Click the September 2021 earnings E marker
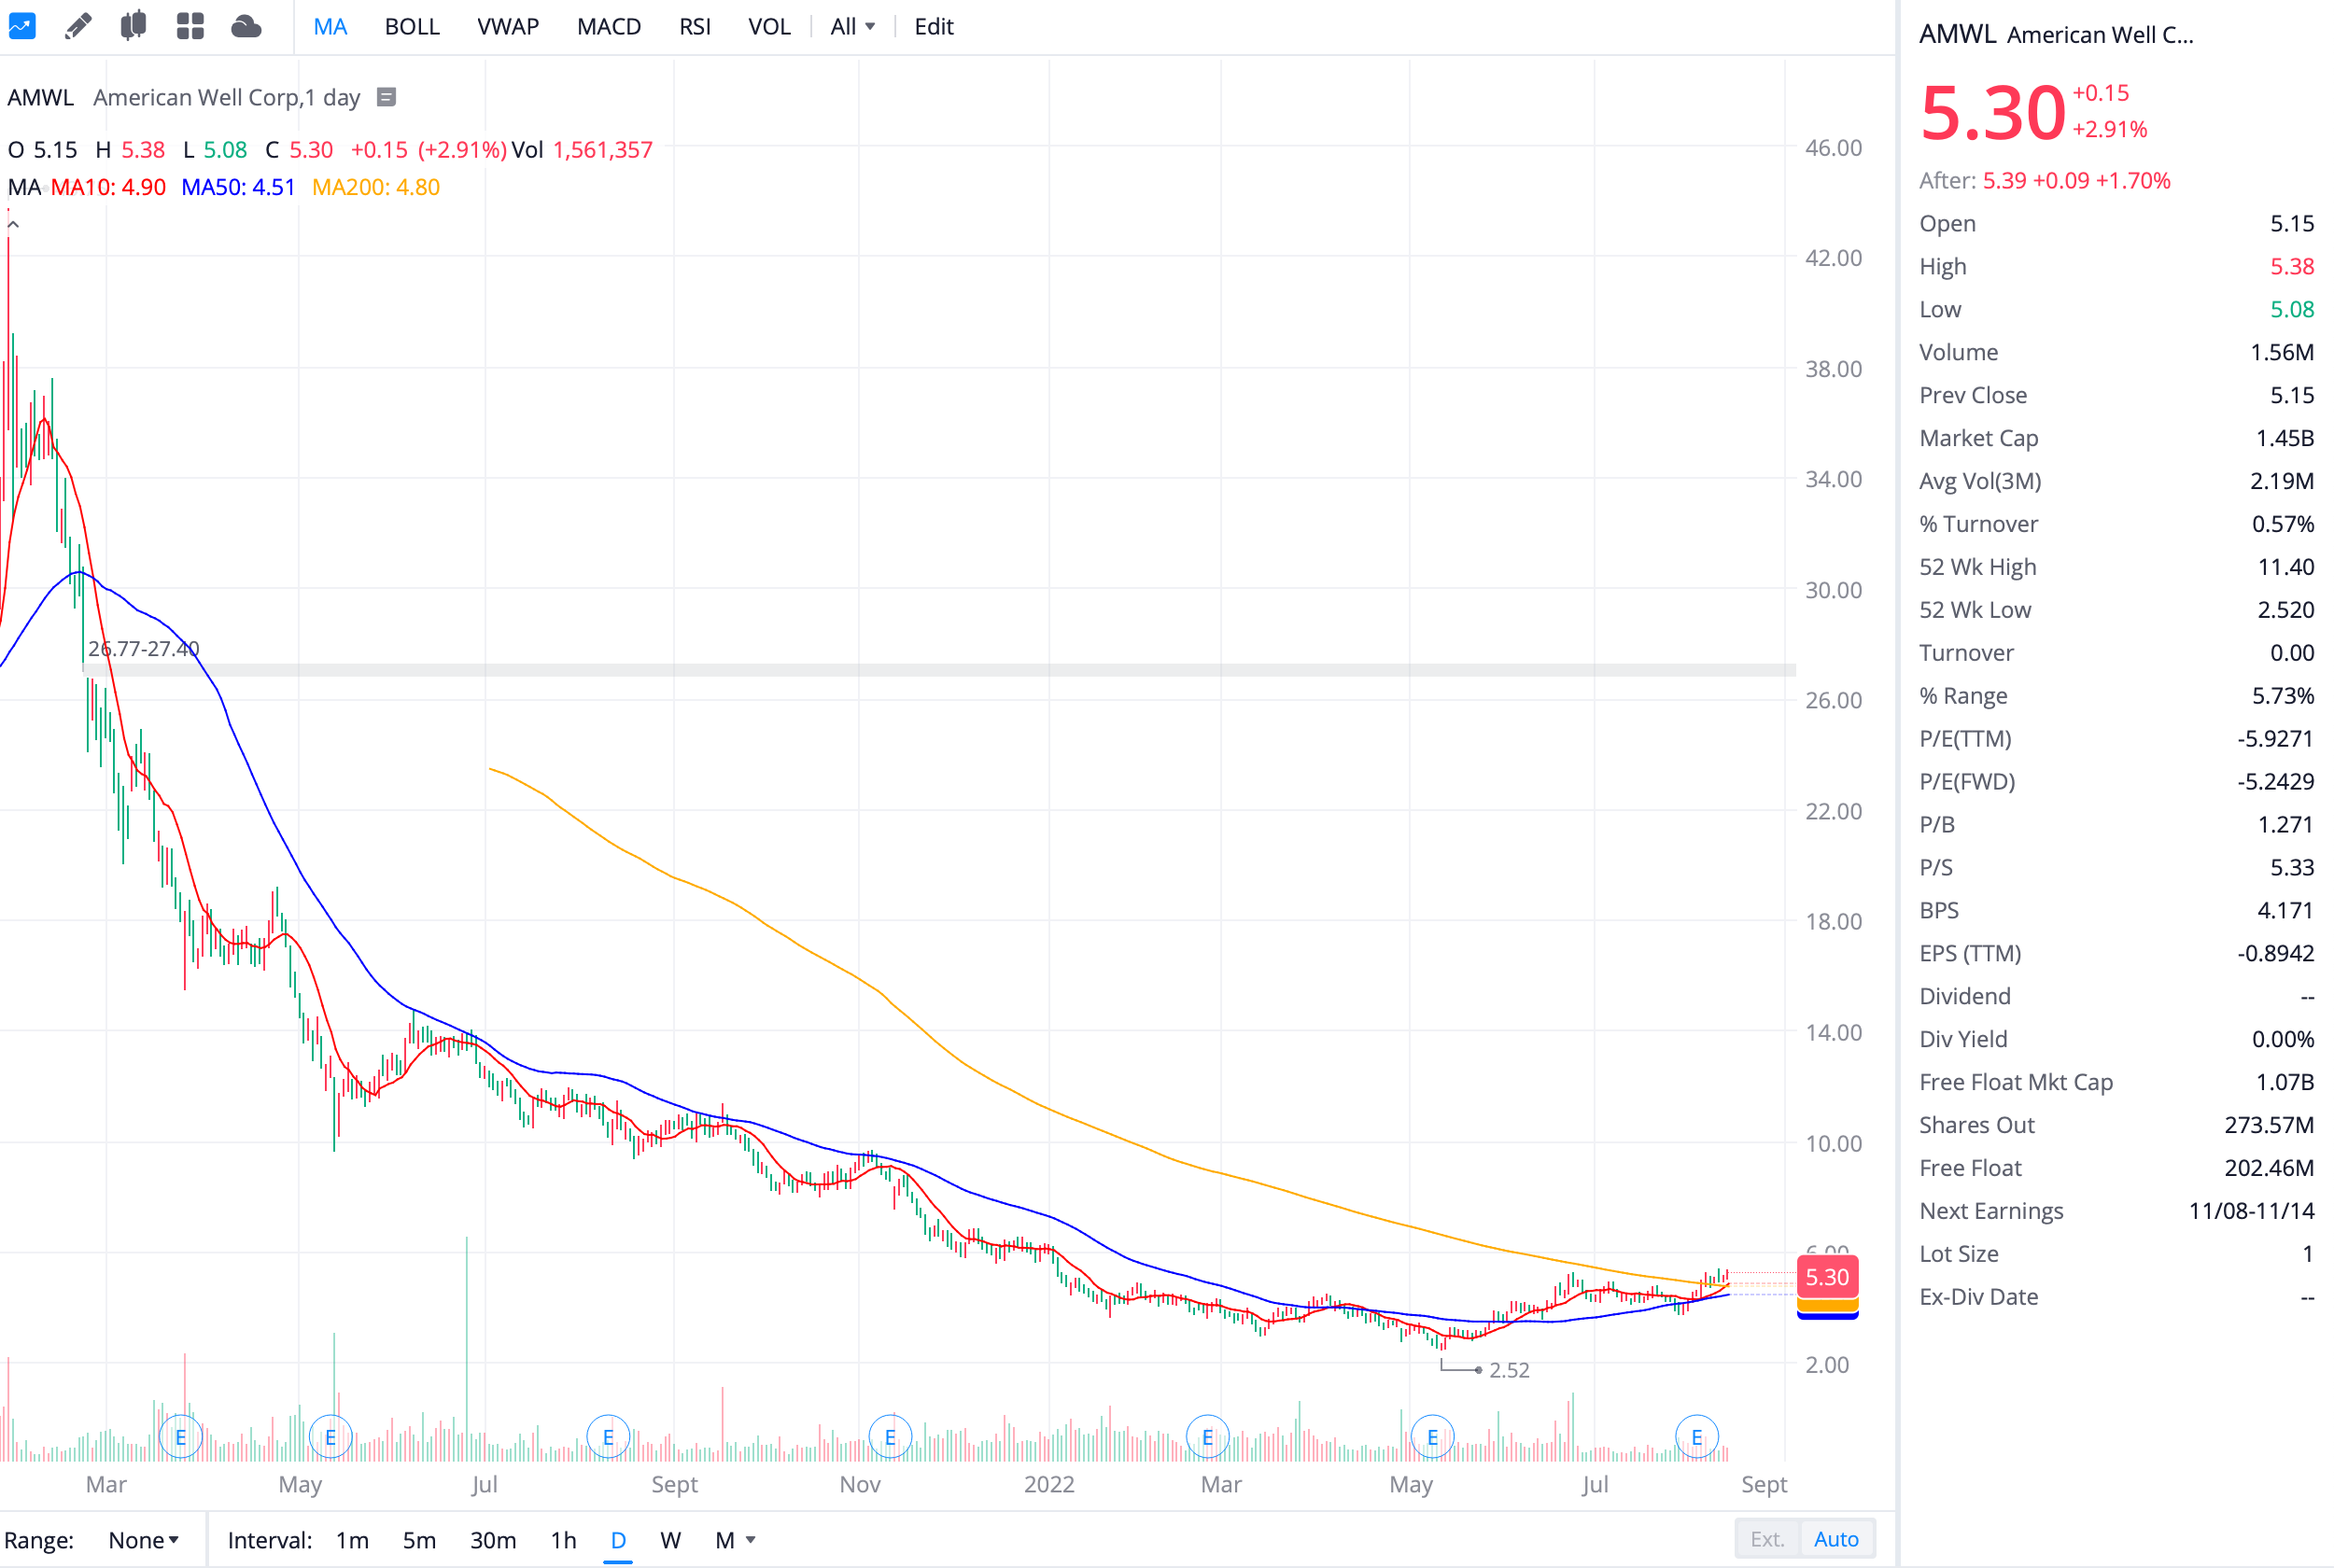The height and width of the screenshot is (1568, 2334). click(608, 1437)
